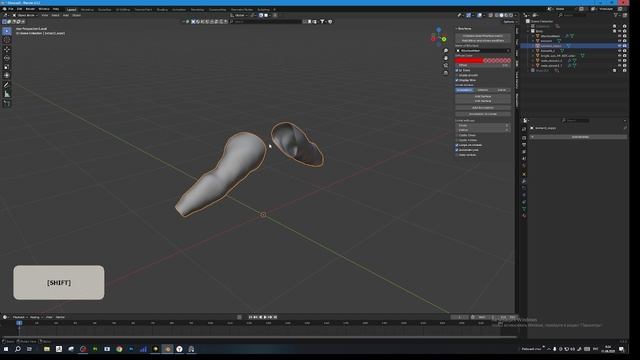Image resolution: width=640 pixels, height=360 pixels.
Task: Toggle camera view icon in viewport
Action: [x=446, y=65]
